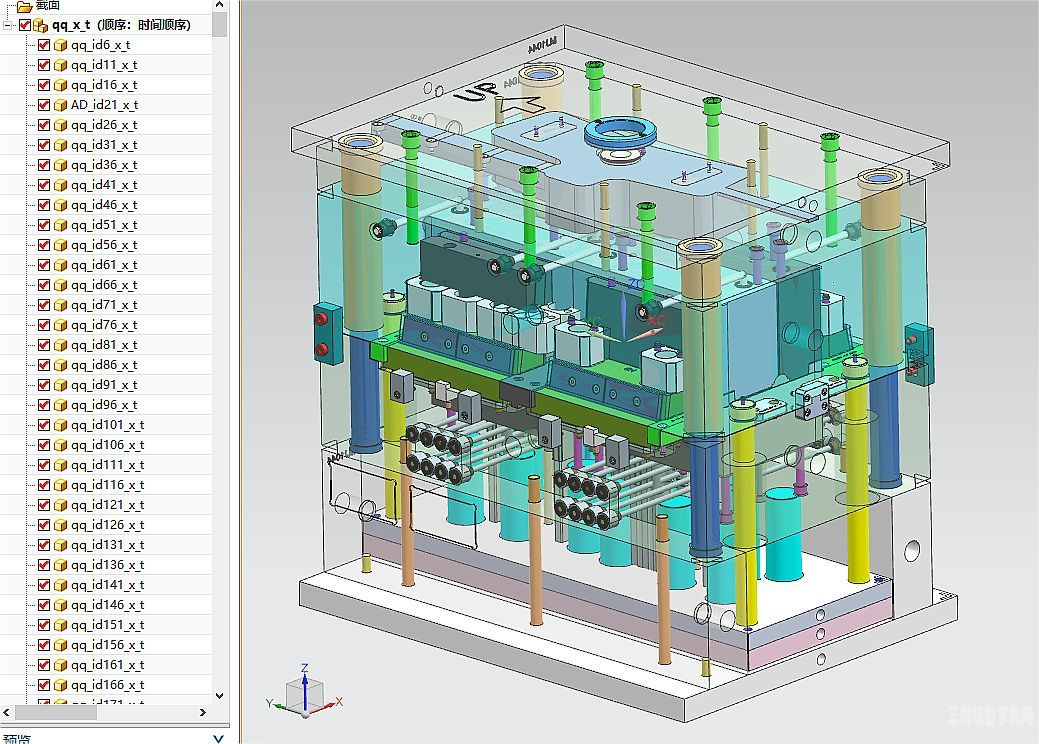This screenshot has width=1039, height=744.
Task: Click the horizontal scroll right arrow
Action: click(x=203, y=713)
